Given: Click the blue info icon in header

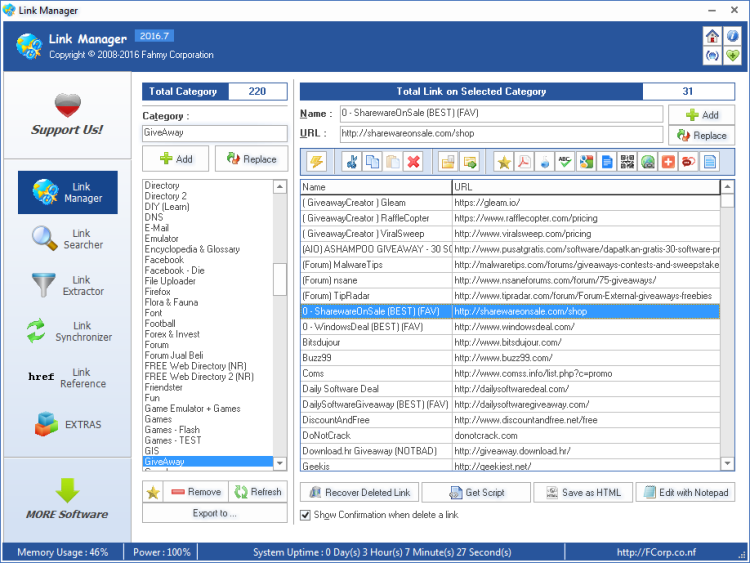Looking at the screenshot, I should pyautogui.click(x=732, y=35).
